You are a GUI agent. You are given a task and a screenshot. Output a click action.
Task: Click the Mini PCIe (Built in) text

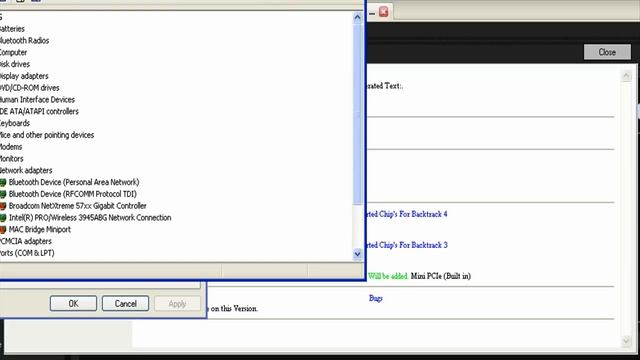440,276
